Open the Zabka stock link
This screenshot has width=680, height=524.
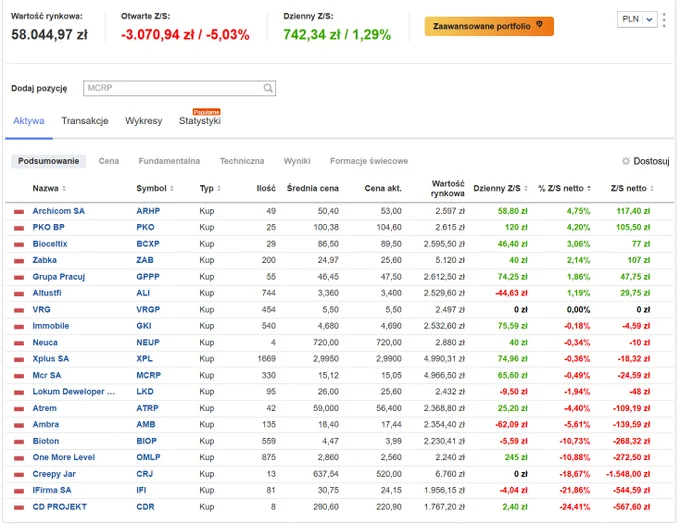click(44, 260)
